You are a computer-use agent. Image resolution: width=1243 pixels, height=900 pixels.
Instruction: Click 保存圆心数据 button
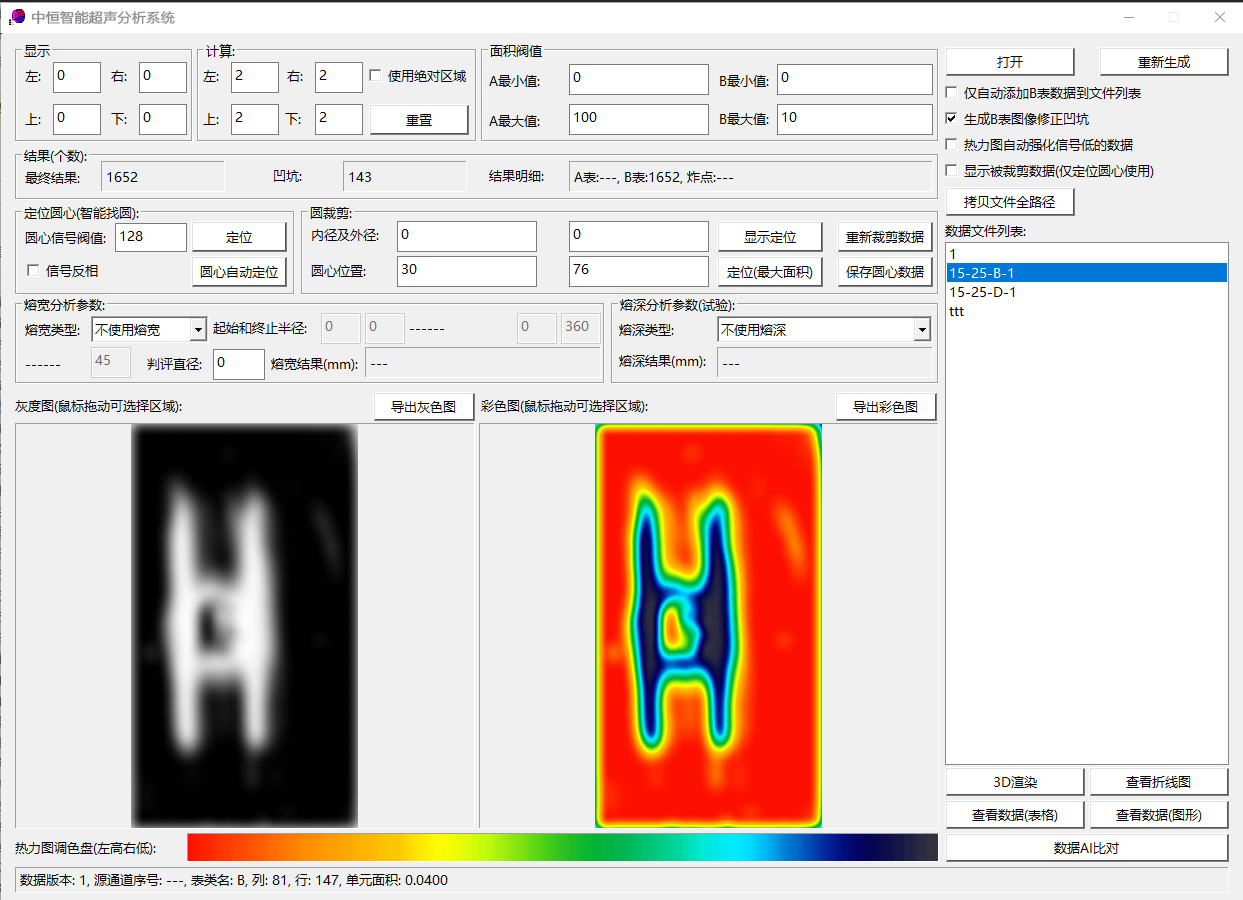(x=885, y=271)
